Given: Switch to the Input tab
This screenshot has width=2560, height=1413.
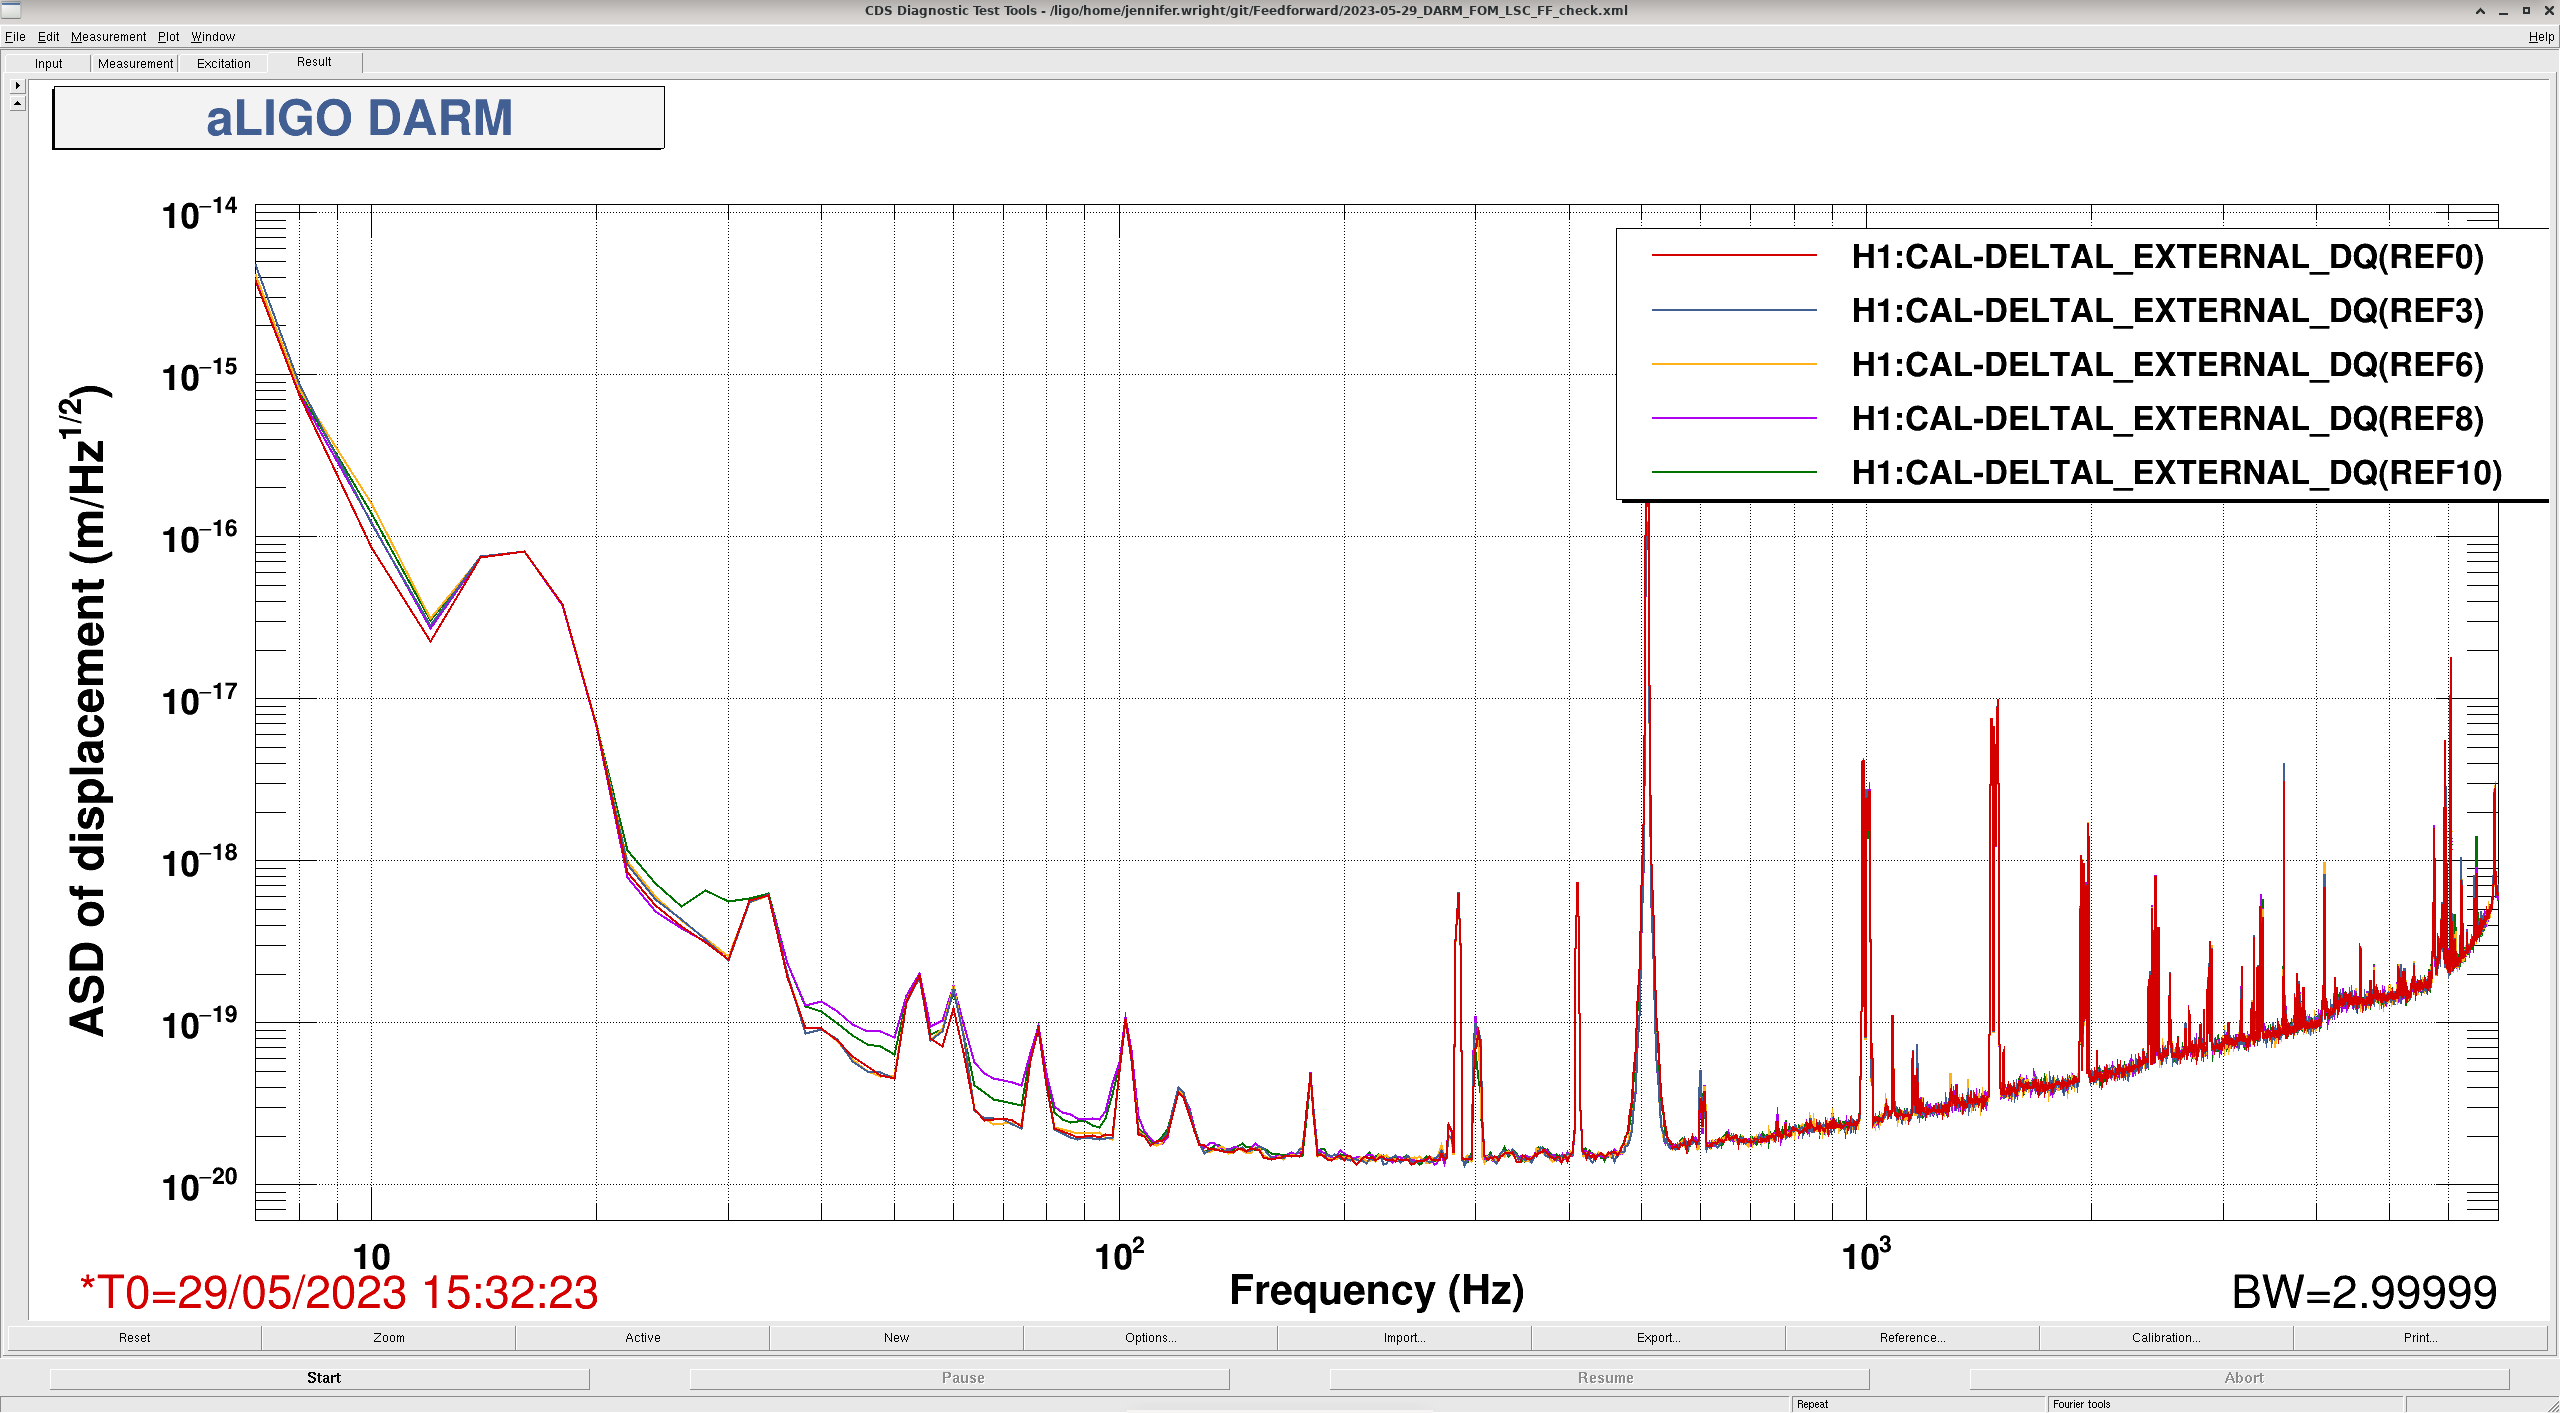Looking at the screenshot, I should 48,63.
